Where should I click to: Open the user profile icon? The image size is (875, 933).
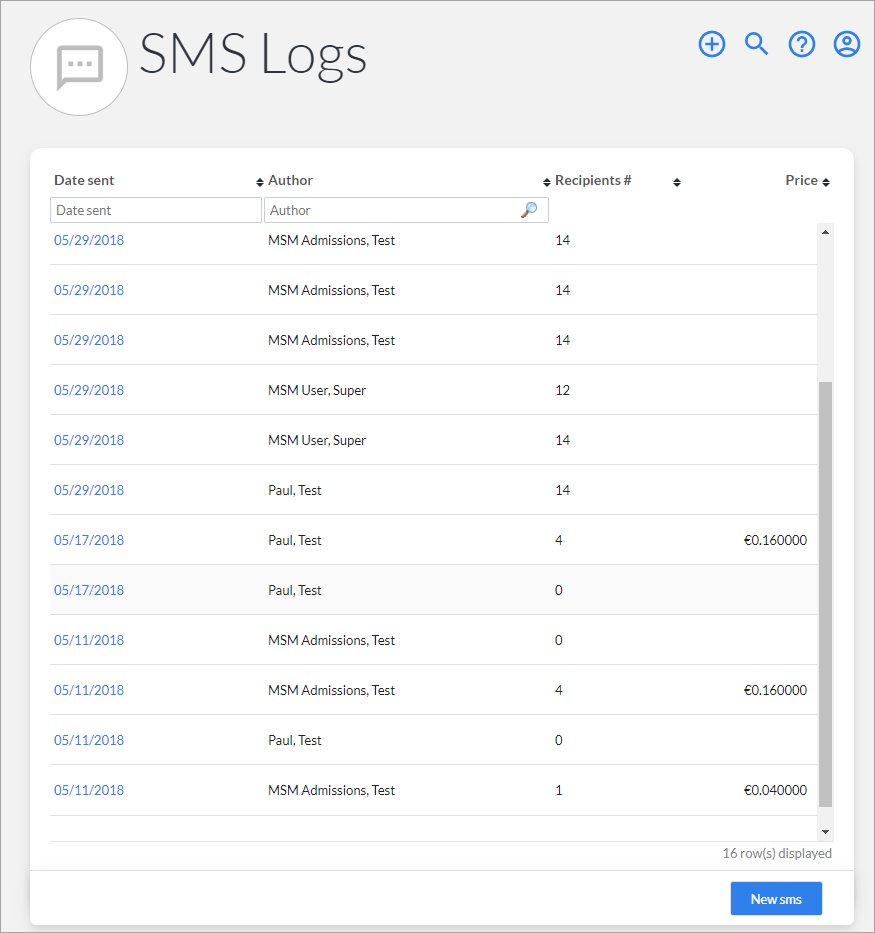tap(846, 44)
